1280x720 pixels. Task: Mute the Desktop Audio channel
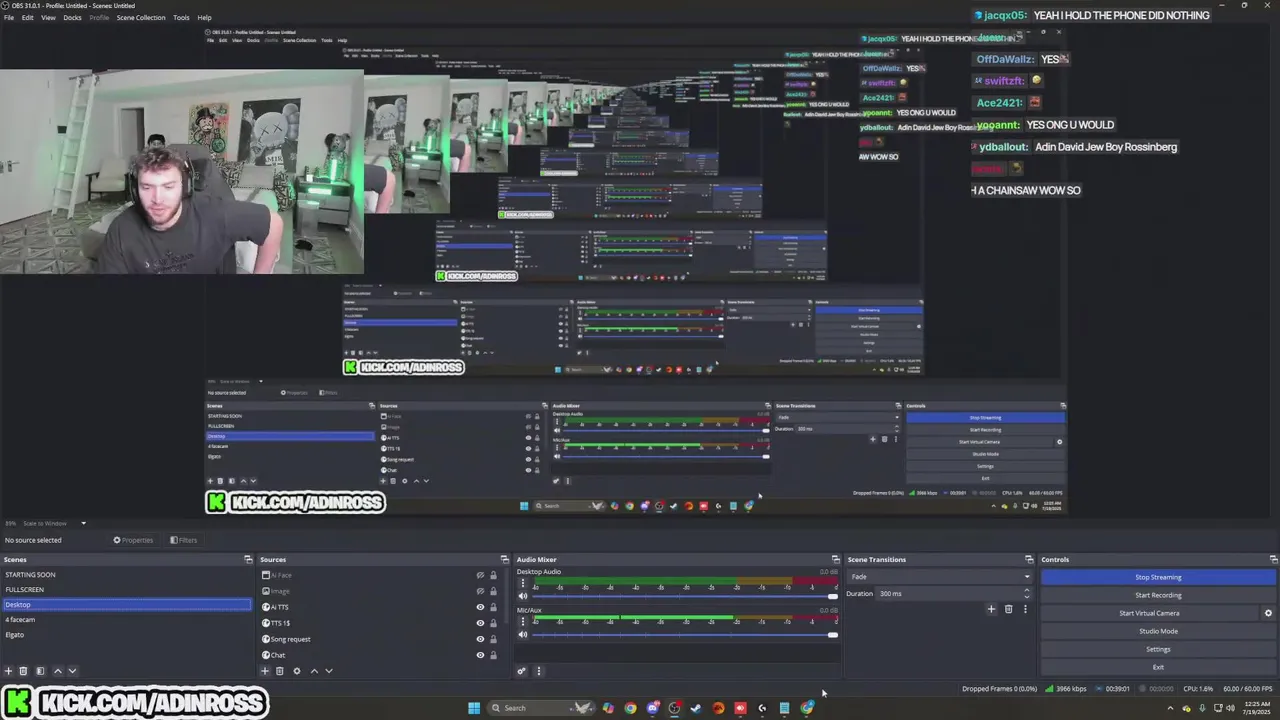(522, 597)
